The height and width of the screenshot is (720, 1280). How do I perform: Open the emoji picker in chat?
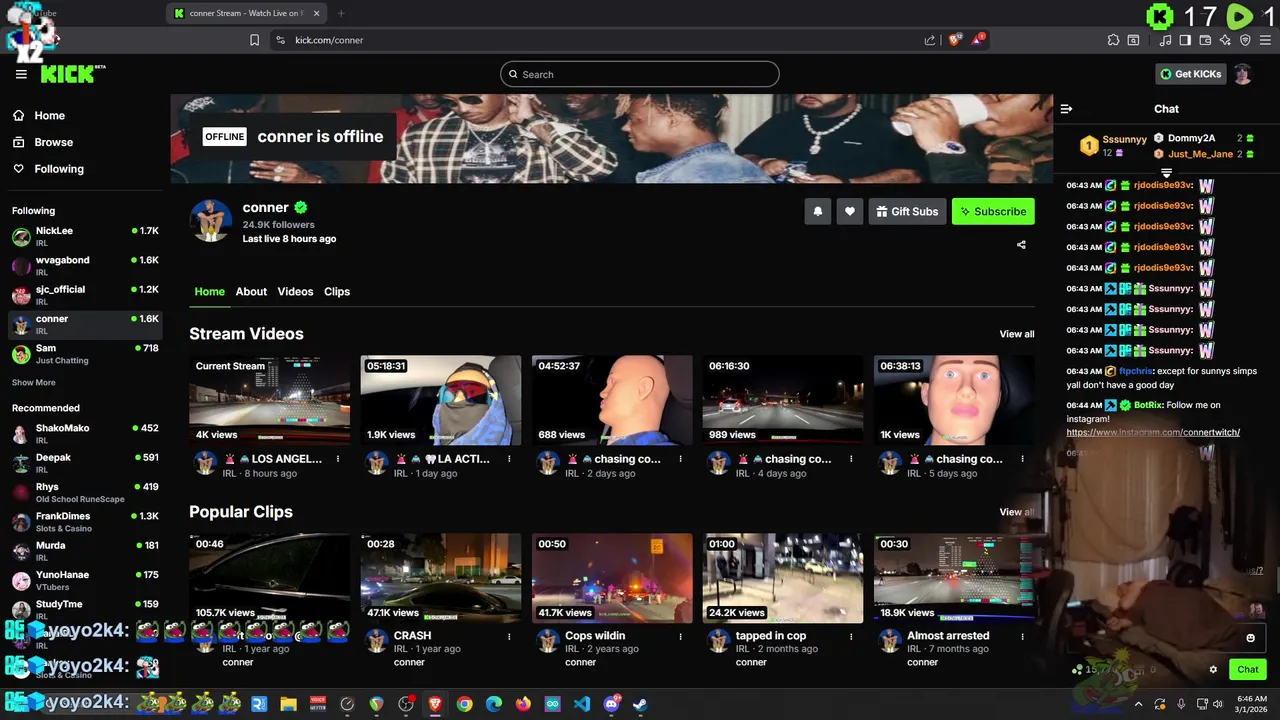(1250, 638)
